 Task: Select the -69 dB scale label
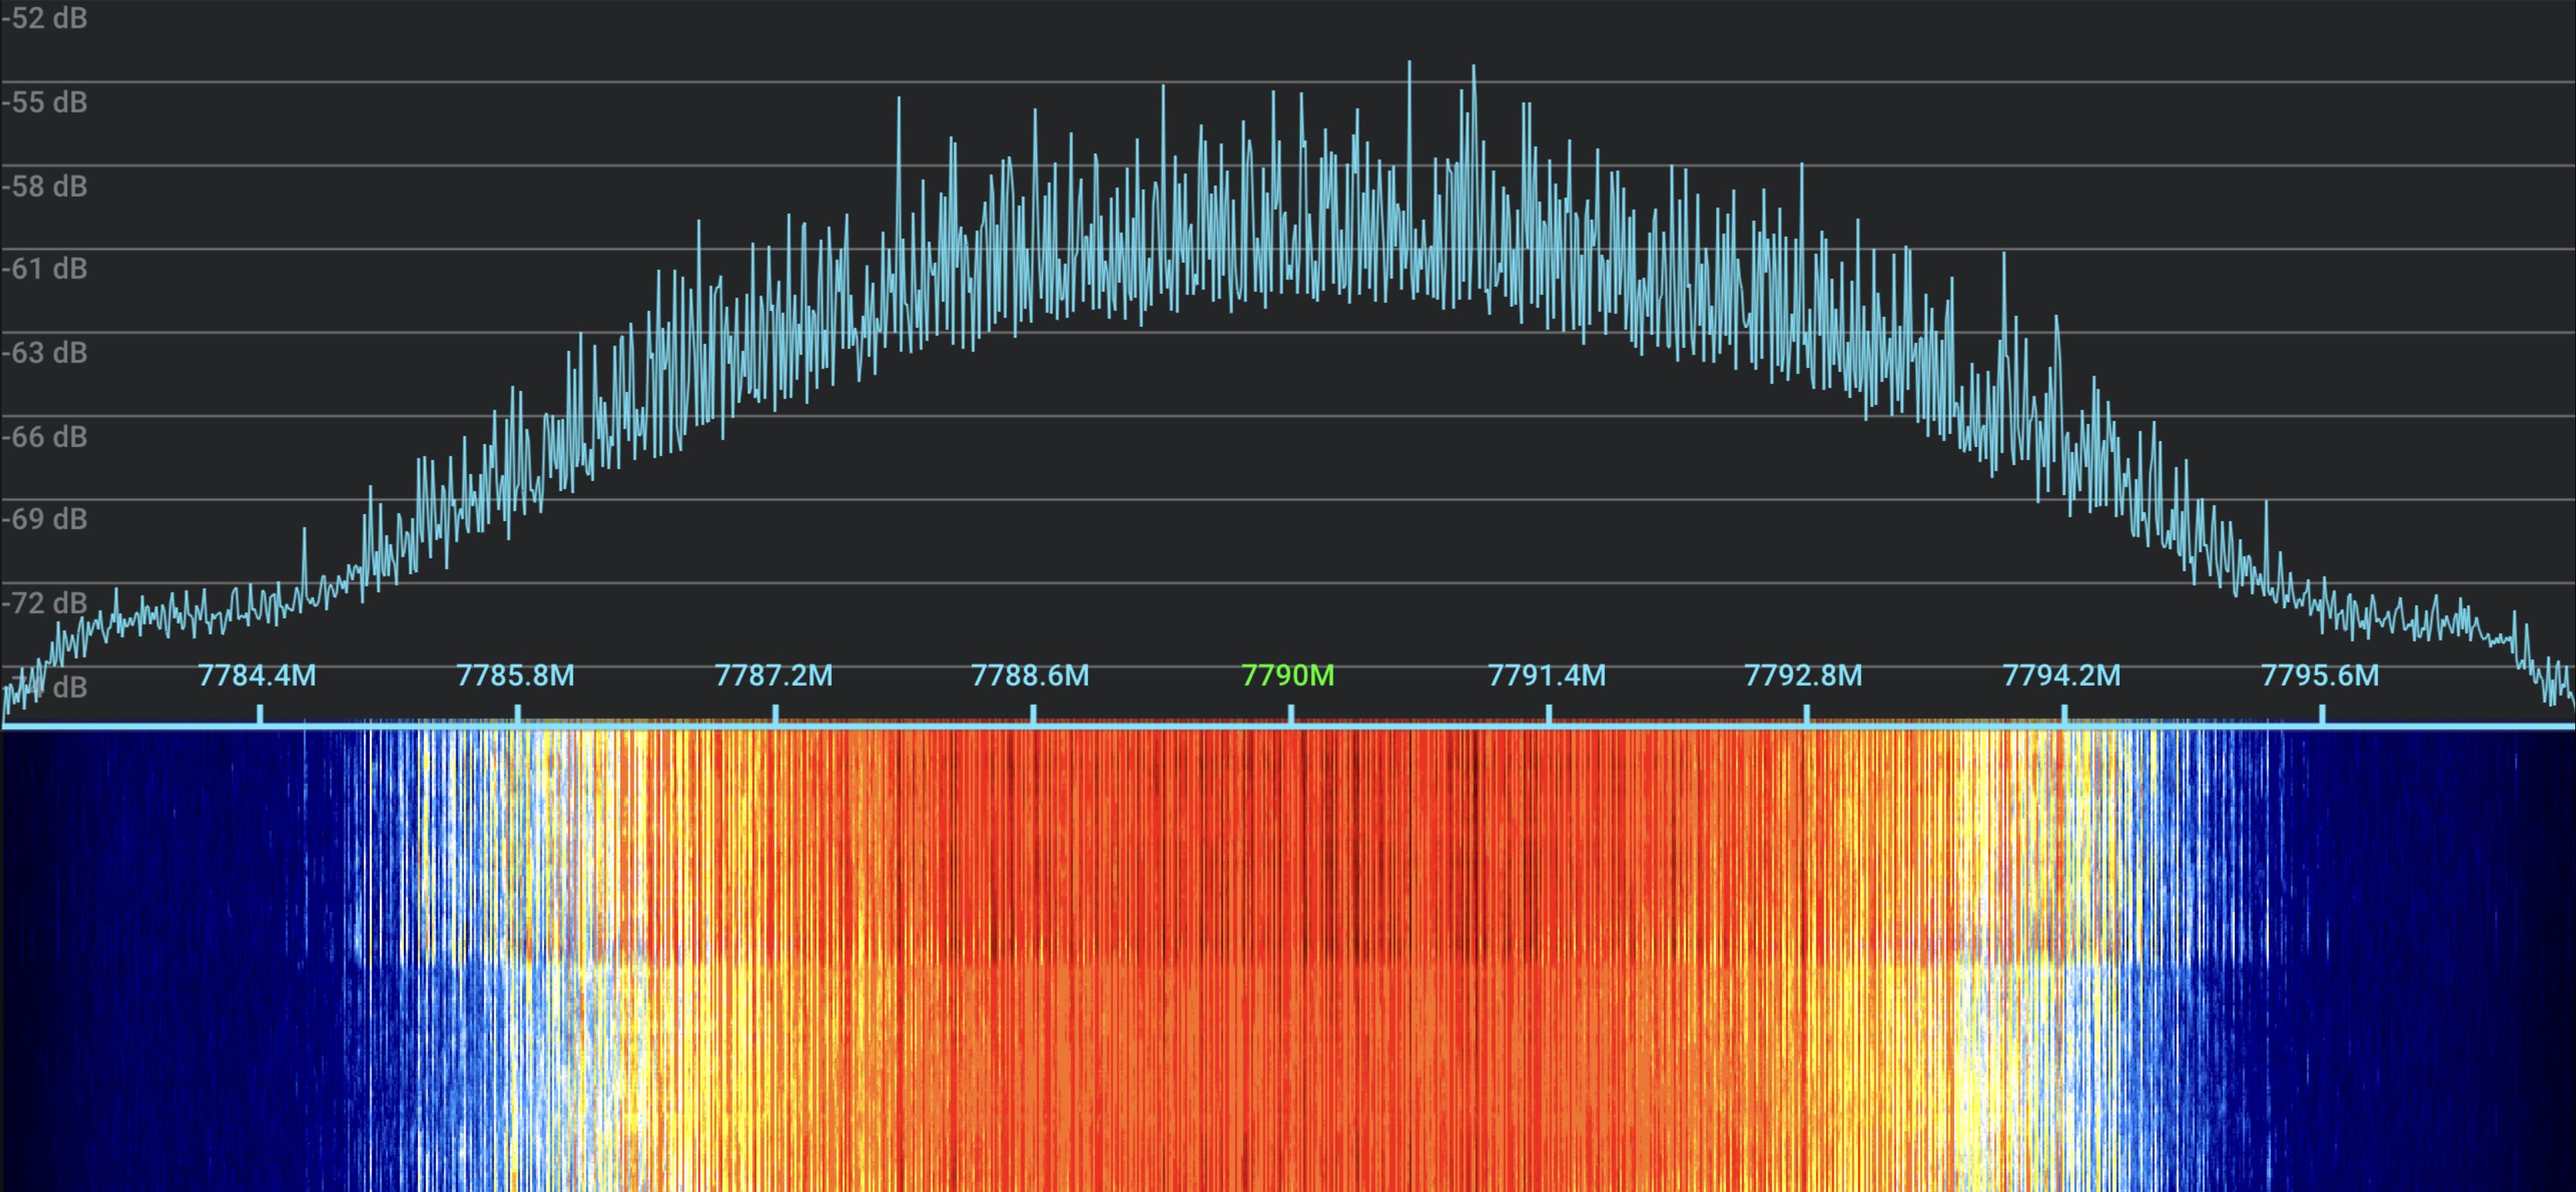[x=44, y=518]
